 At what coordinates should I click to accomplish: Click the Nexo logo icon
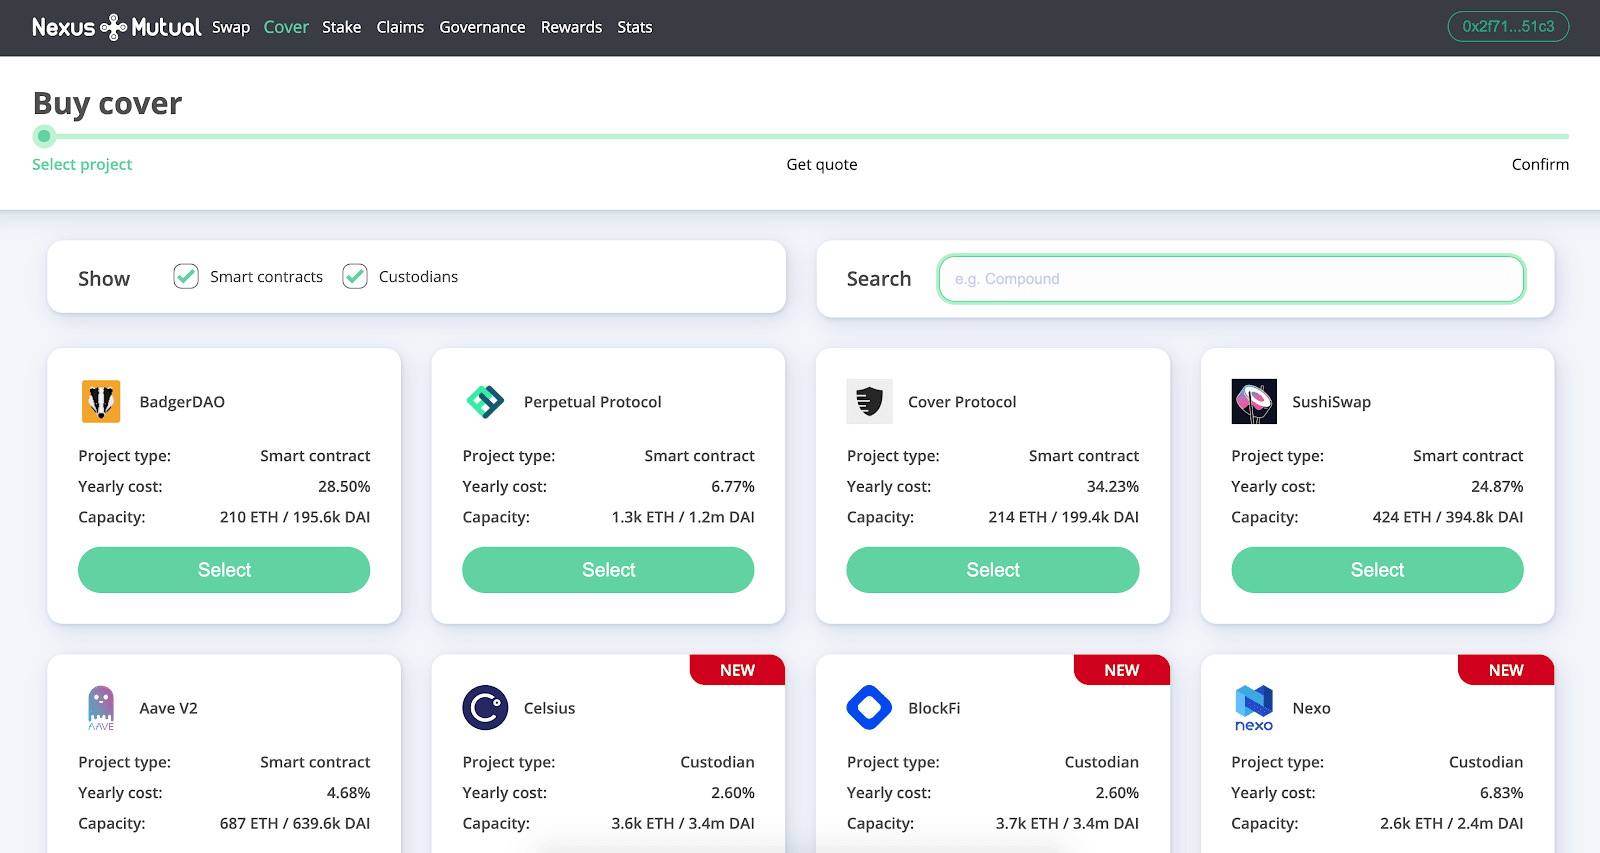tap(1254, 708)
